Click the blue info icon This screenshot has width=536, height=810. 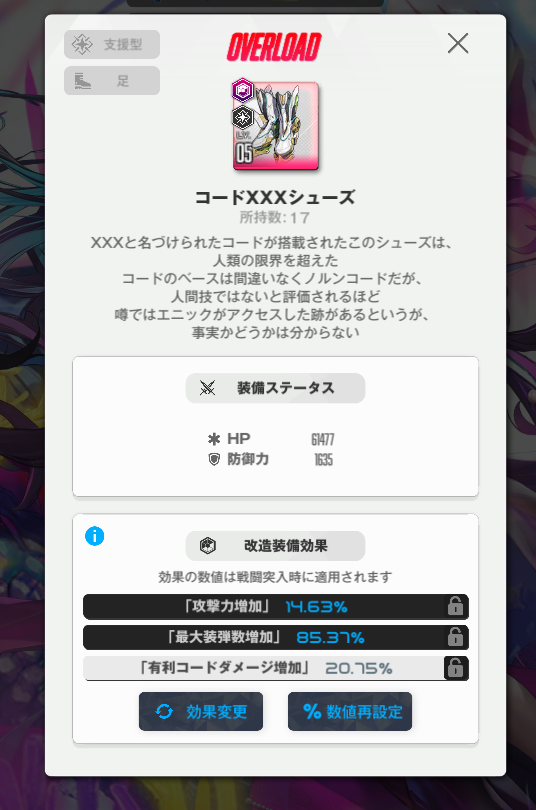click(x=94, y=536)
